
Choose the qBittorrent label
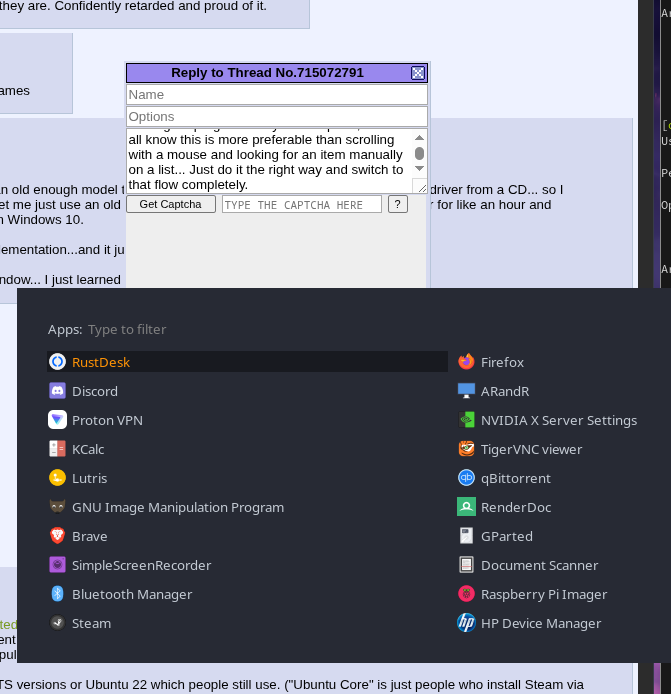(516, 478)
